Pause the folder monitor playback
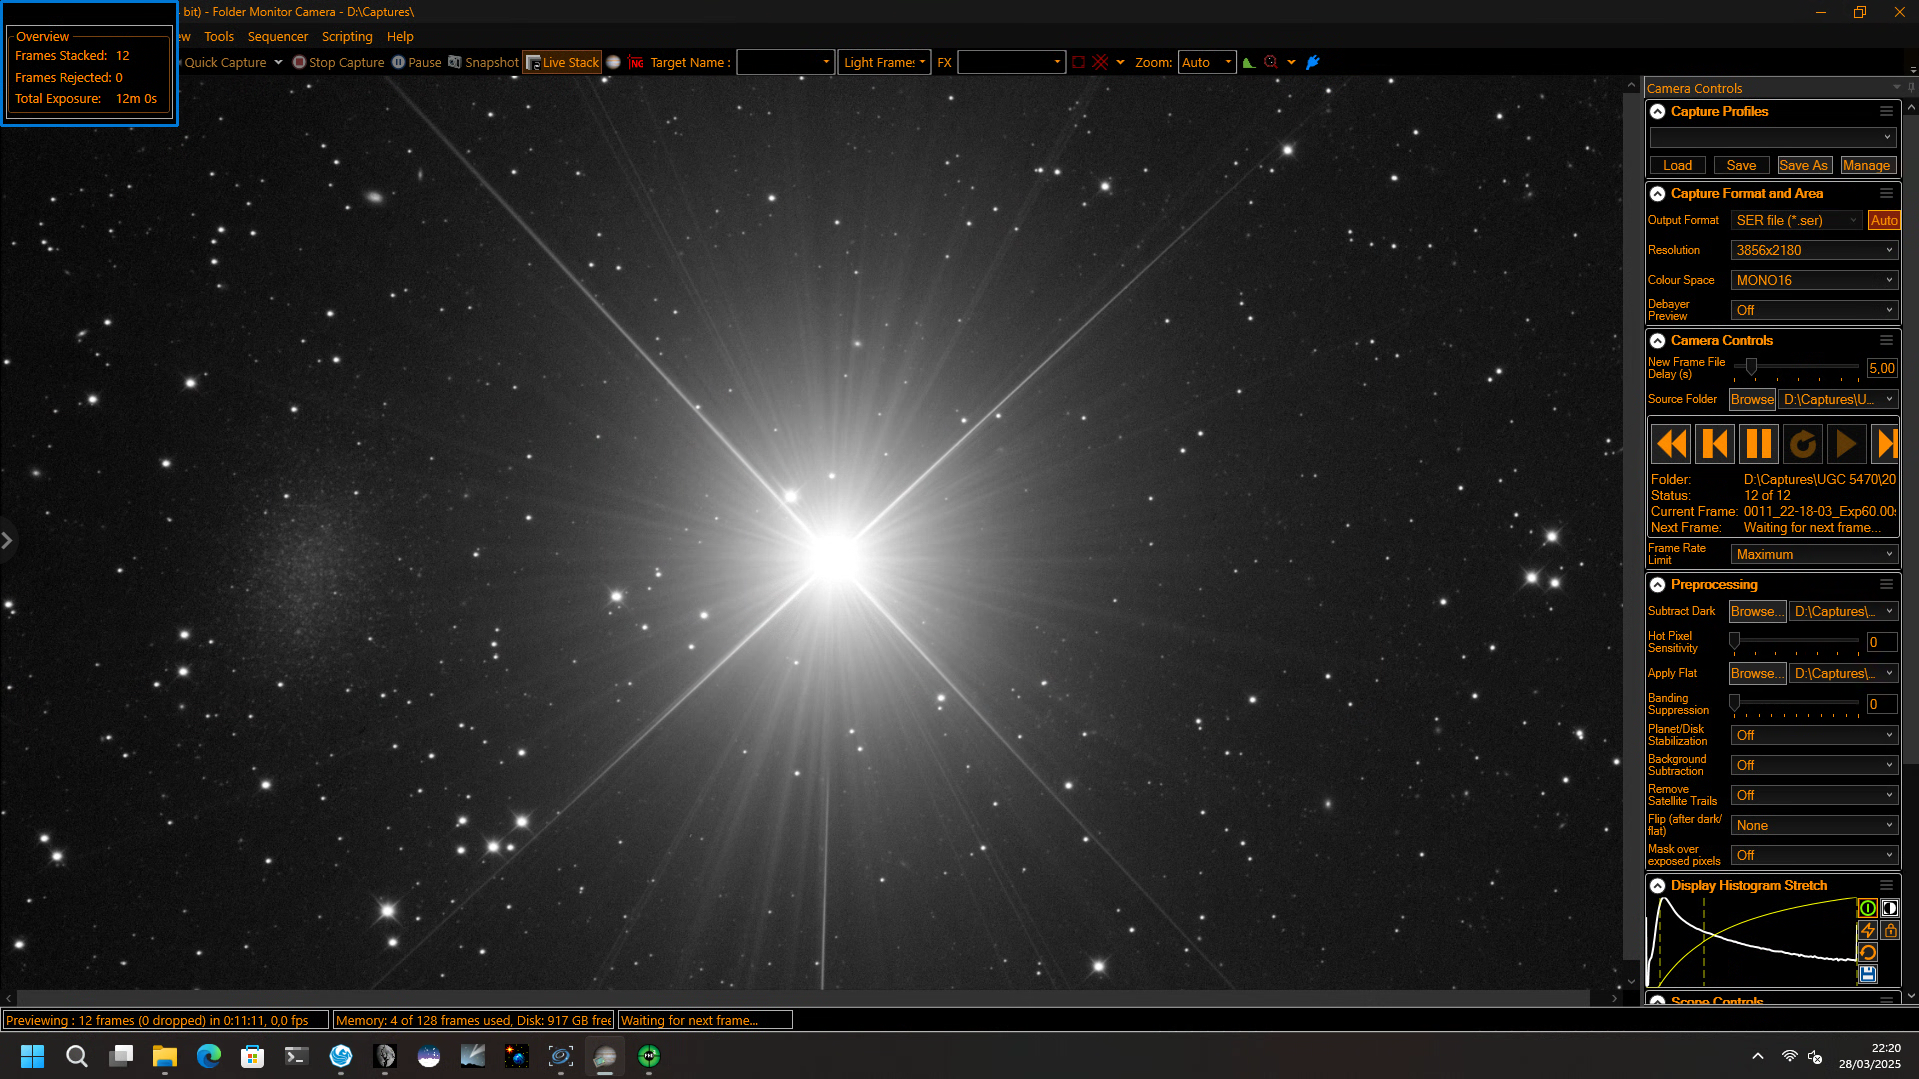1919x1079 pixels. coord(1759,443)
